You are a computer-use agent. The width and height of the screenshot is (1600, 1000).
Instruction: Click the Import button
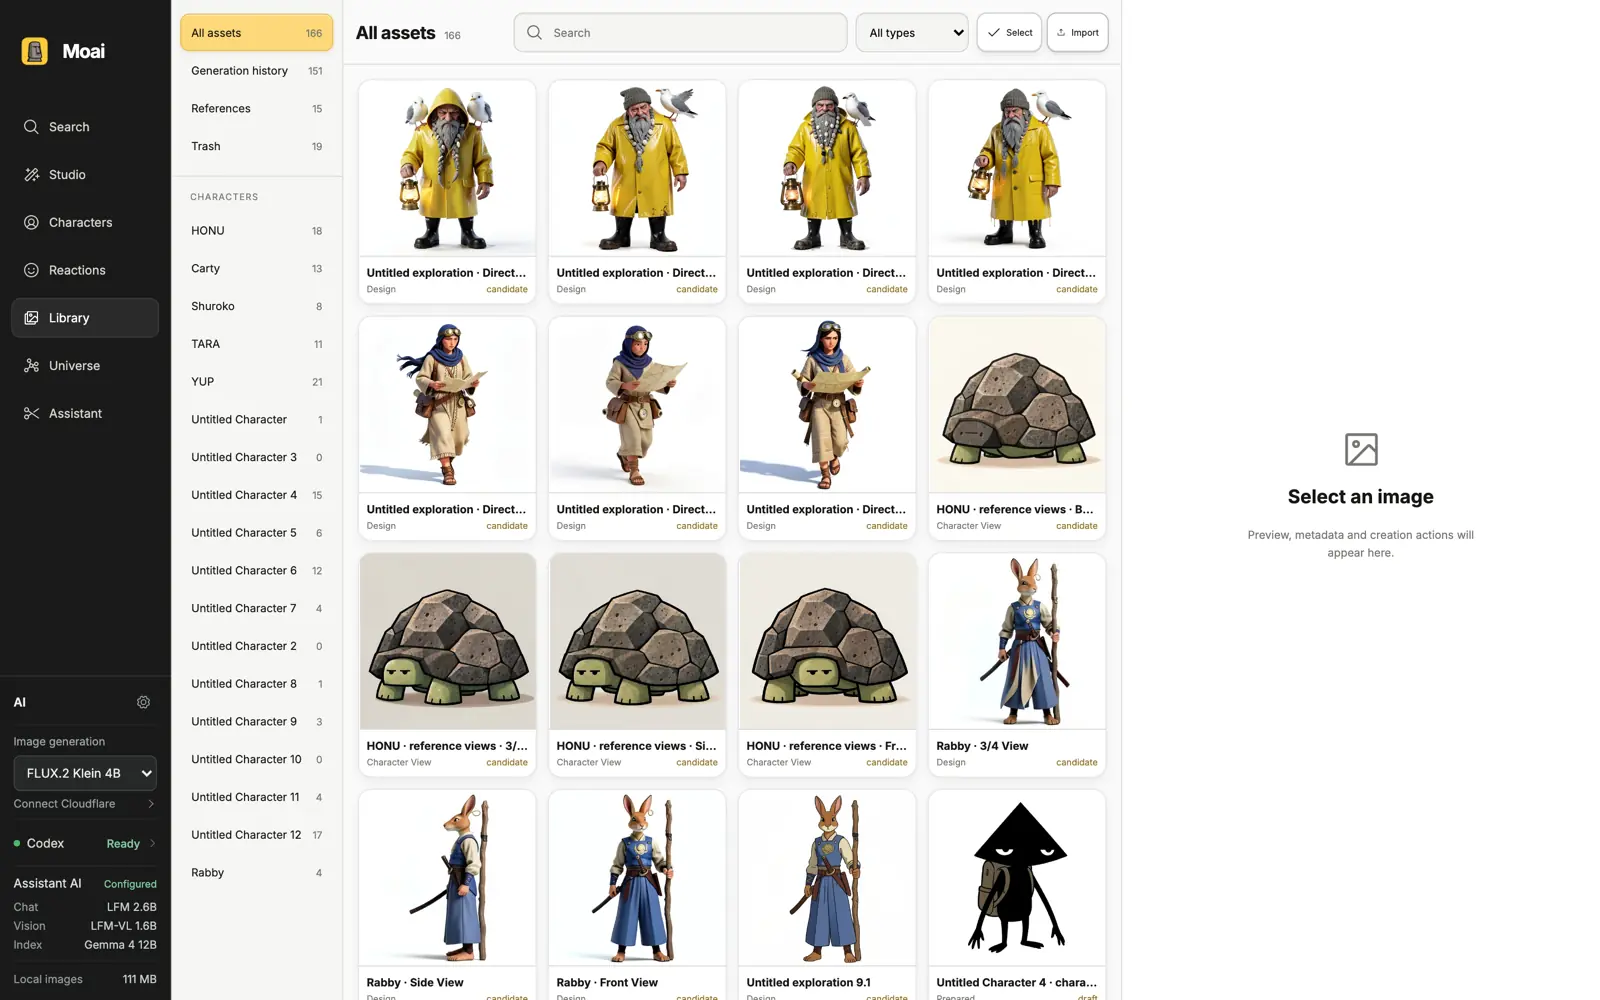tap(1077, 33)
